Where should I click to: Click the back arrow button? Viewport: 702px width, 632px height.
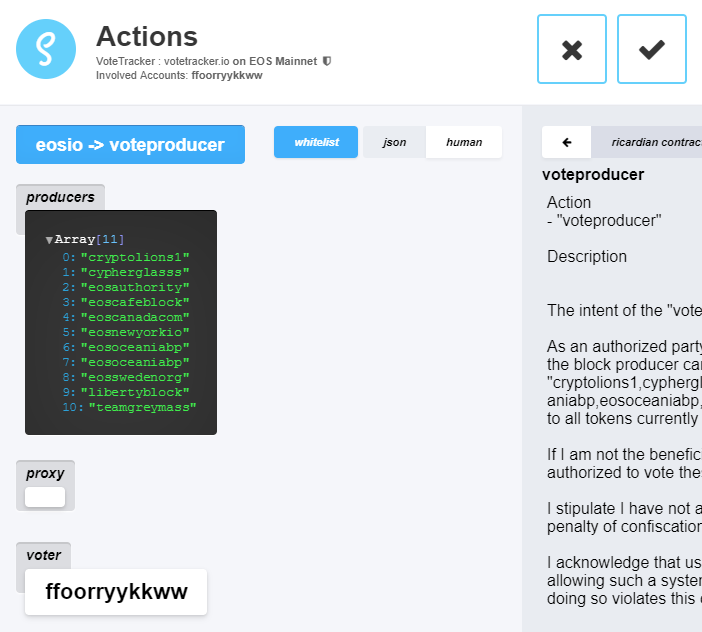(x=567, y=142)
